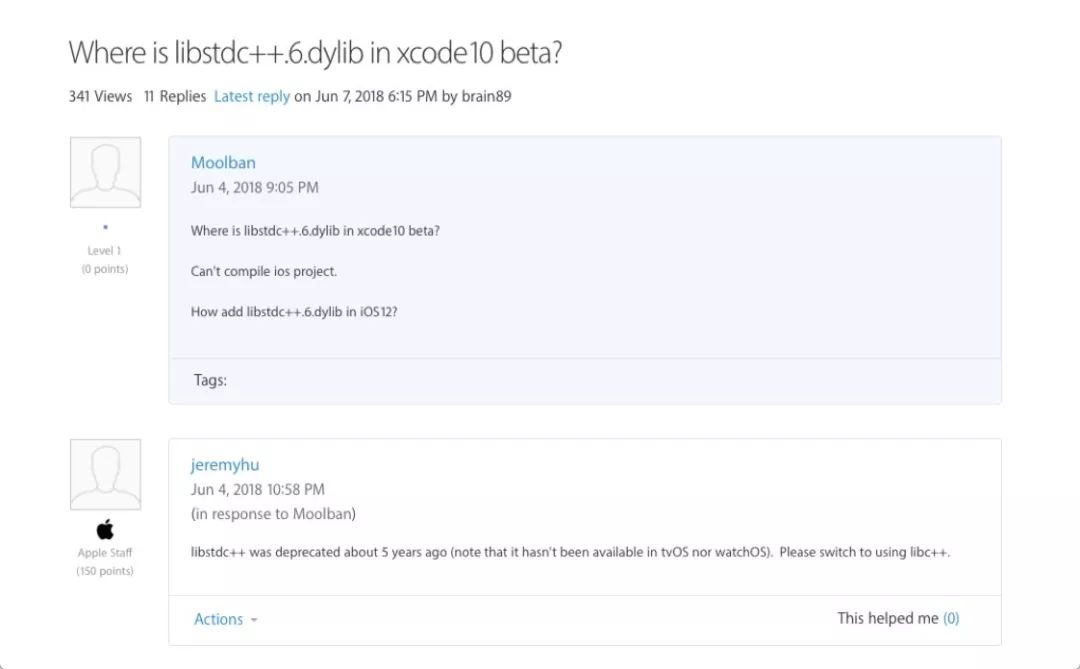Click the Actions dropdown arrow
Screen dimensions: 1080x669
[x=253, y=620]
